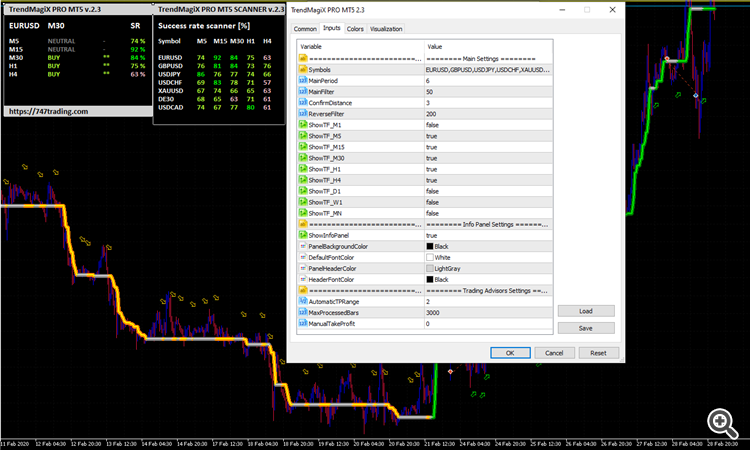Switch to the Colors tab
Image resolution: width=750 pixels, height=450 pixels.
(355, 29)
